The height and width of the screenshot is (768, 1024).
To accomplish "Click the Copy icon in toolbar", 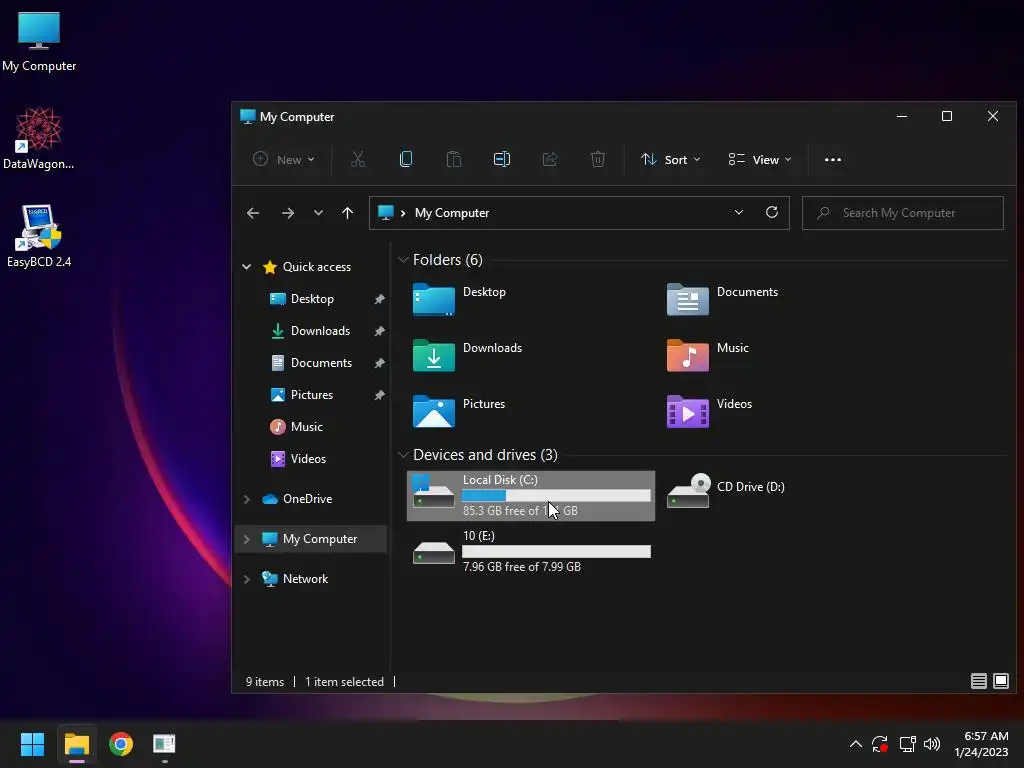I will pos(406,159).
